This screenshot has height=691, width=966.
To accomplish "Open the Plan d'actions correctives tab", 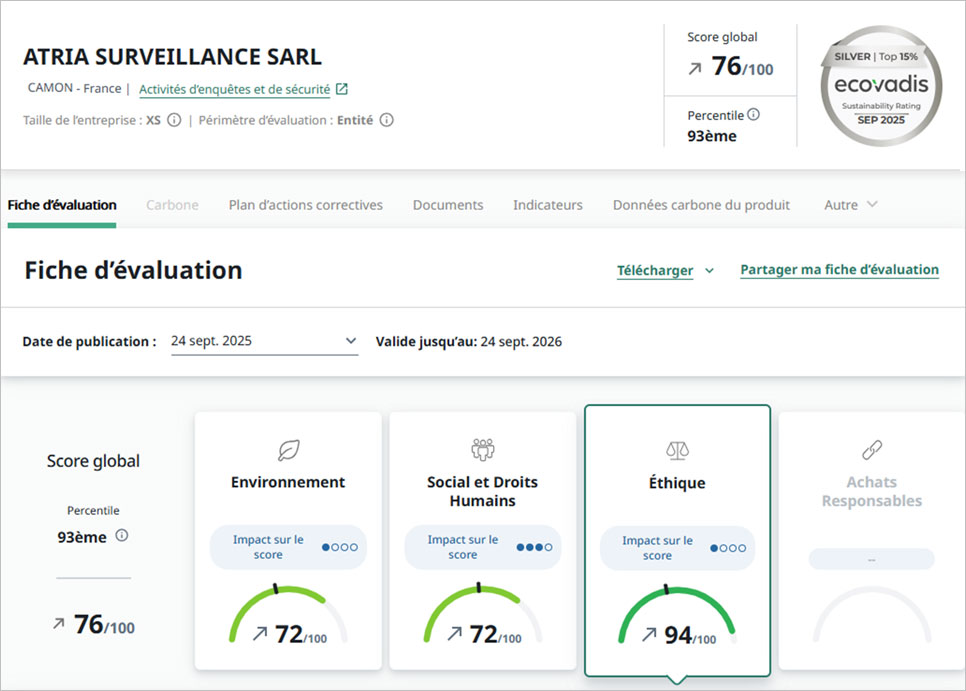I will 305,205.
